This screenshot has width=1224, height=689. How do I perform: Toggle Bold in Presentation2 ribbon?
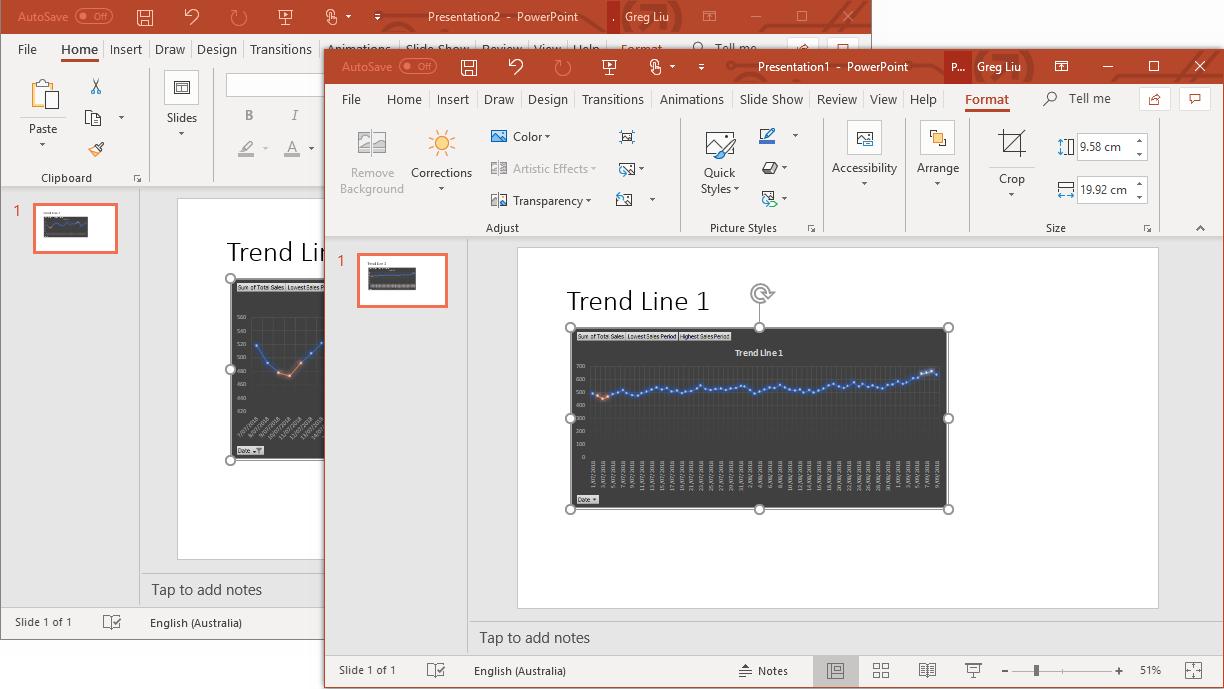[249, 116]
